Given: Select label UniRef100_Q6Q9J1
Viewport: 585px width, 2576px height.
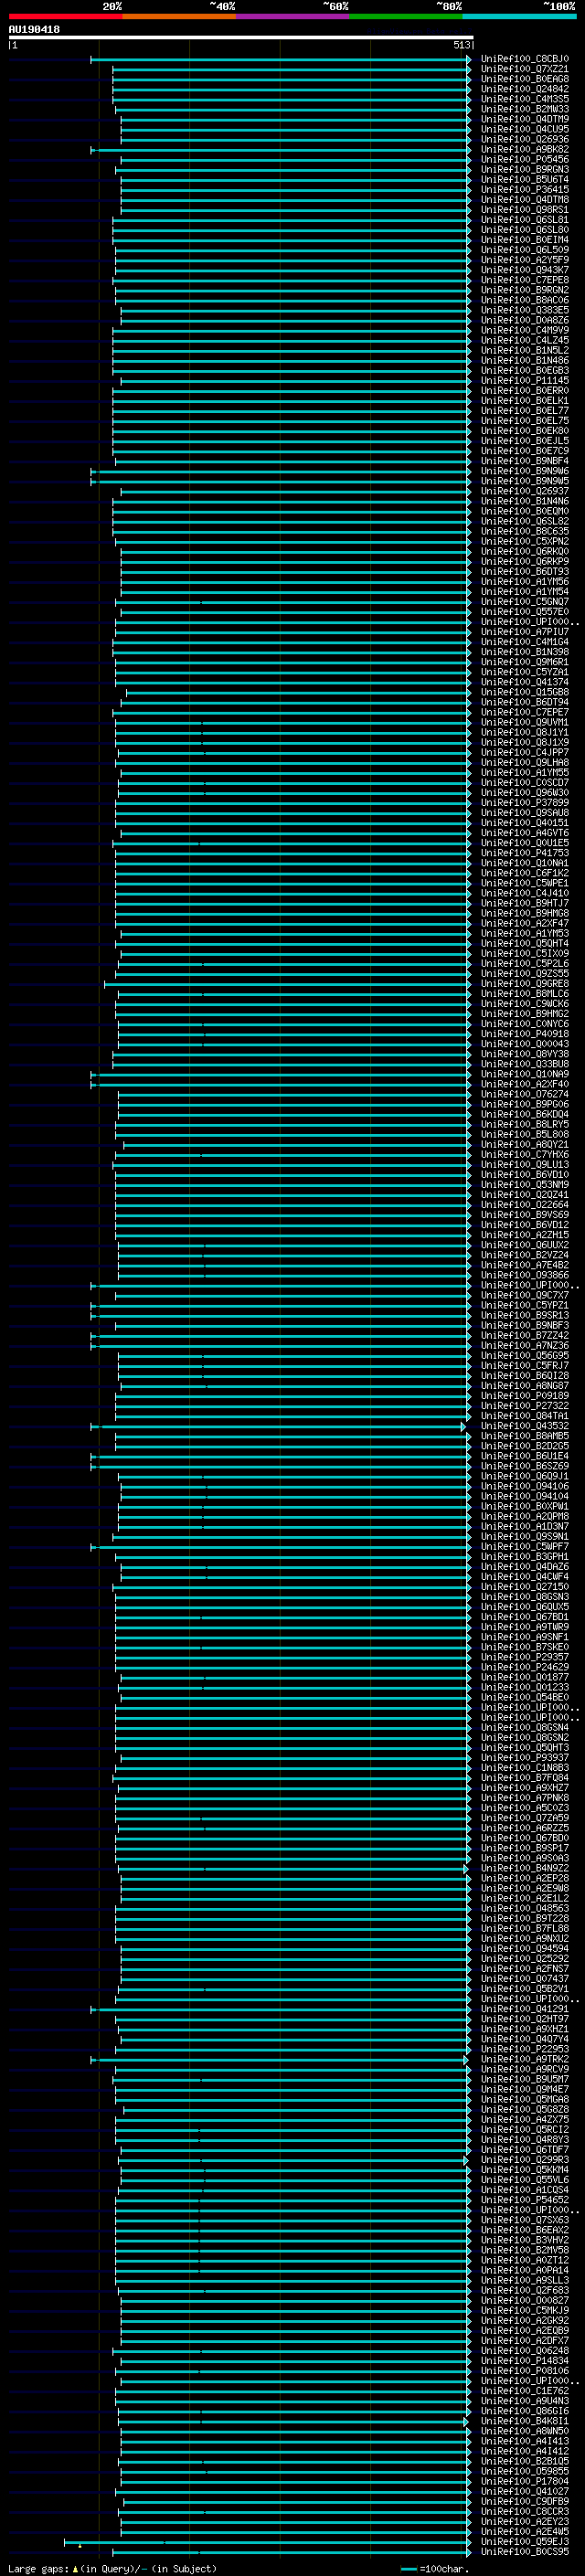Looking at the screenshot, I should click(x=524, y=1476).
